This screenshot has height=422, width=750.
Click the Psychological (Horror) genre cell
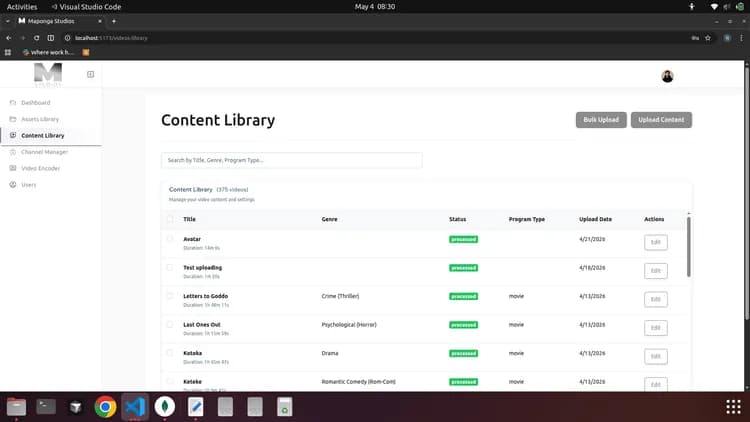pos(349,325)
